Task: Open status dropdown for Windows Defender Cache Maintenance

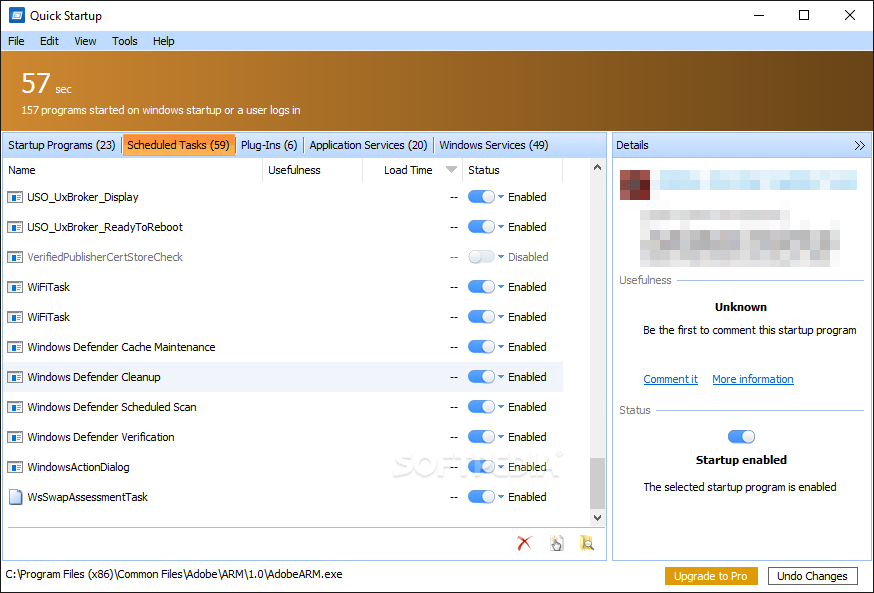Action: point(501,347)
